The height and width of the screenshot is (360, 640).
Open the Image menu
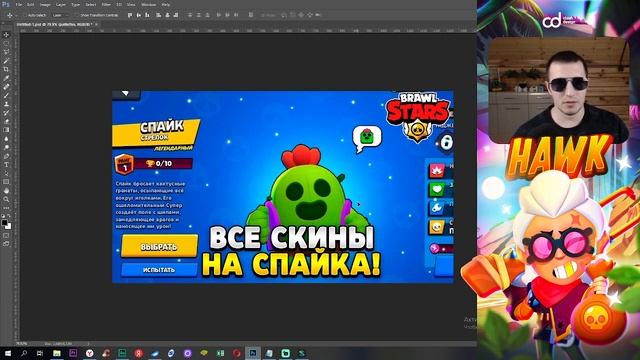click(x=45, y=4)
